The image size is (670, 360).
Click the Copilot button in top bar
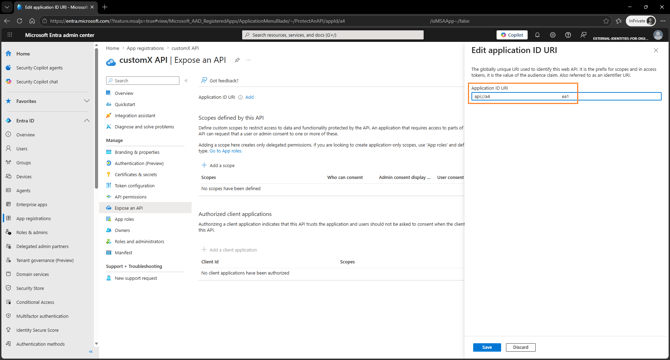(512, 35)
